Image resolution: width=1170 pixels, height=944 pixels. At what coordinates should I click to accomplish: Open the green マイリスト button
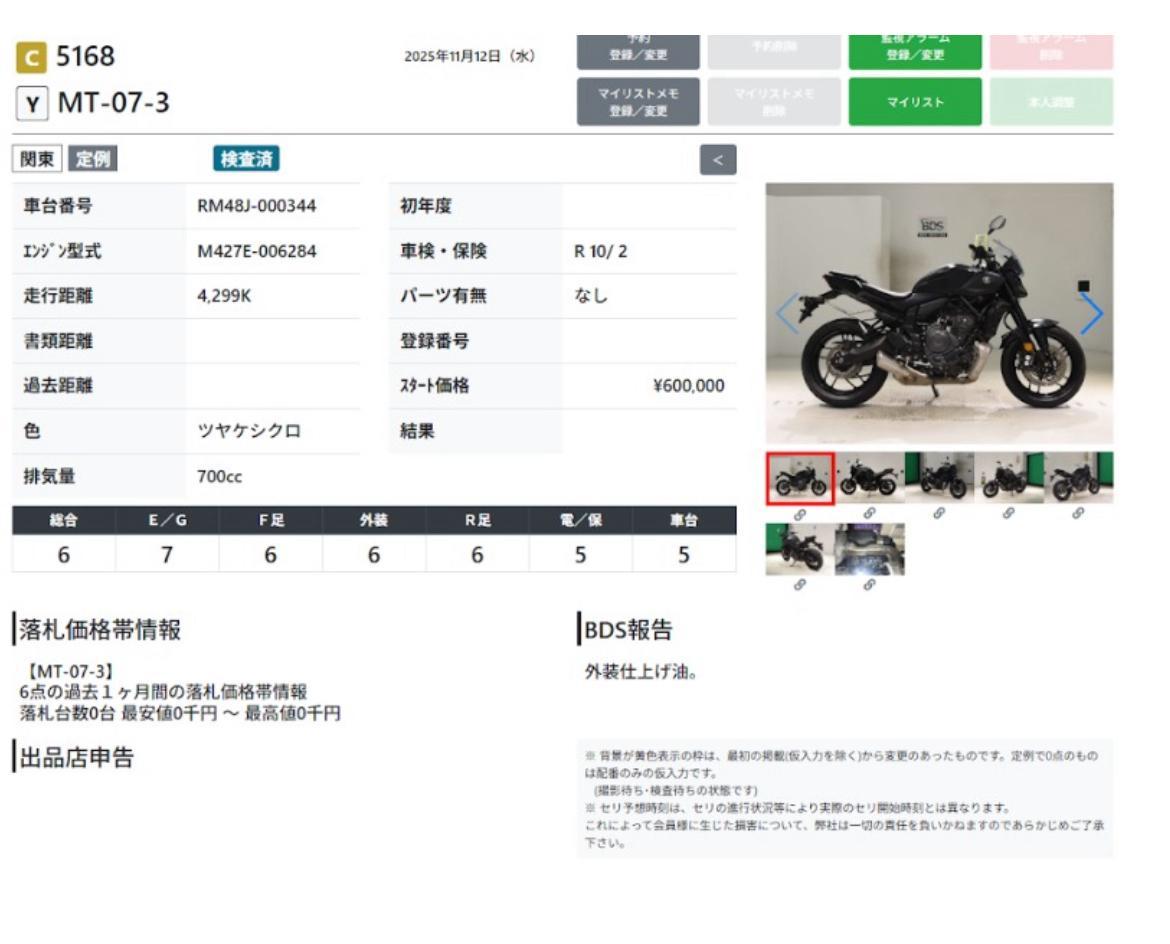click(x=914, y=102)
